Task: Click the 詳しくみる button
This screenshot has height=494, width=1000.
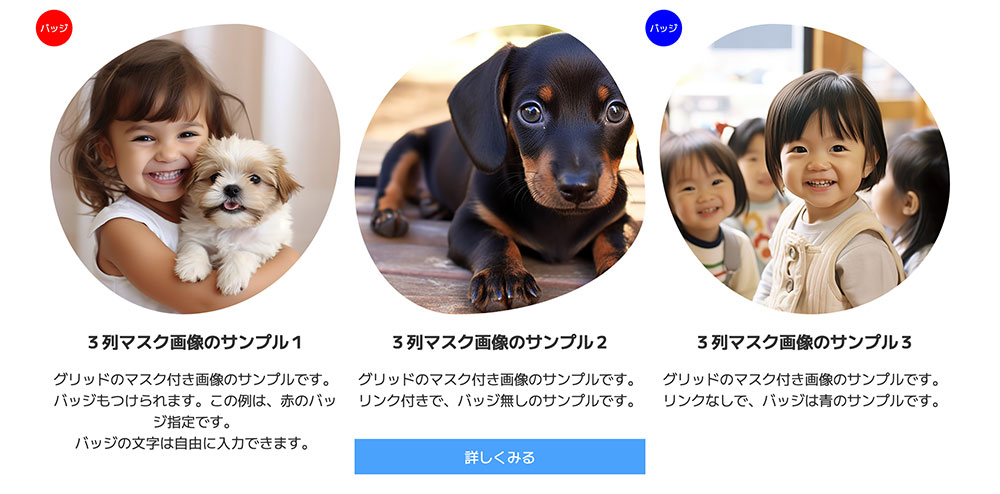Action: [x=500, y=456]
